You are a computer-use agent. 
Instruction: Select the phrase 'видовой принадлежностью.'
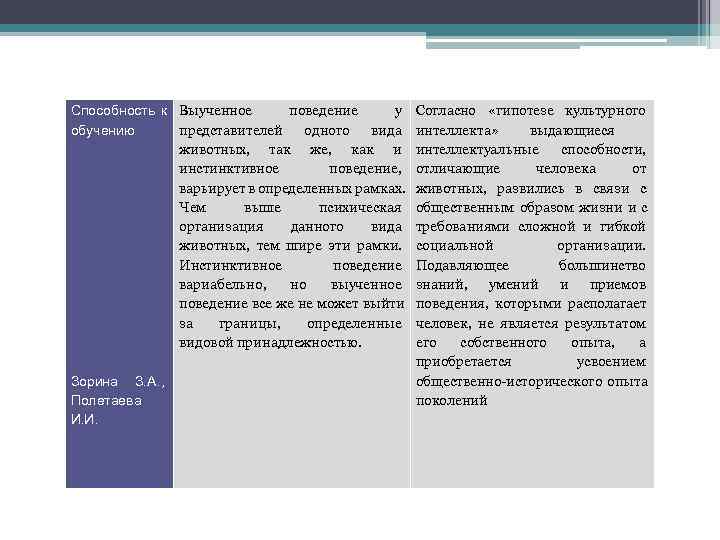click(270, 343)
